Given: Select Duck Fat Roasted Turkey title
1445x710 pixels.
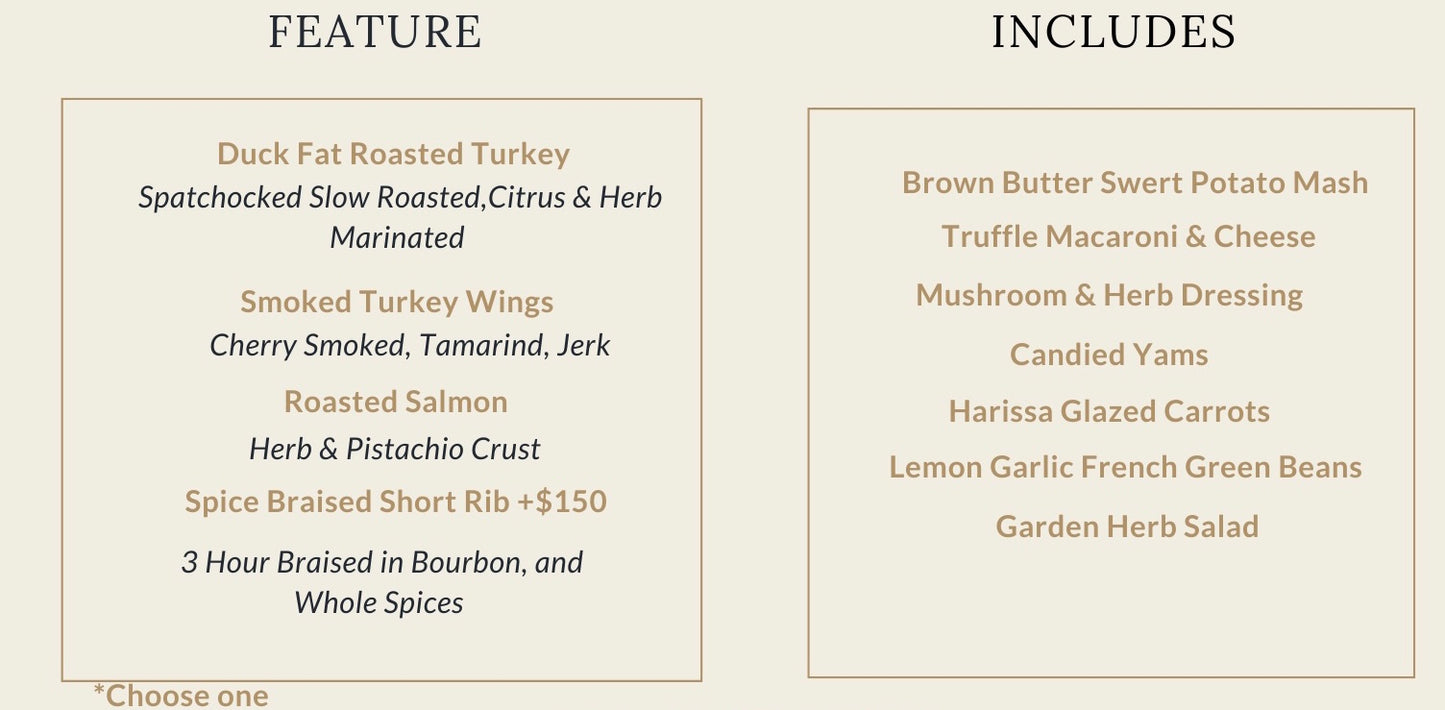Looking at the screenshot, I should click(393, 154).
